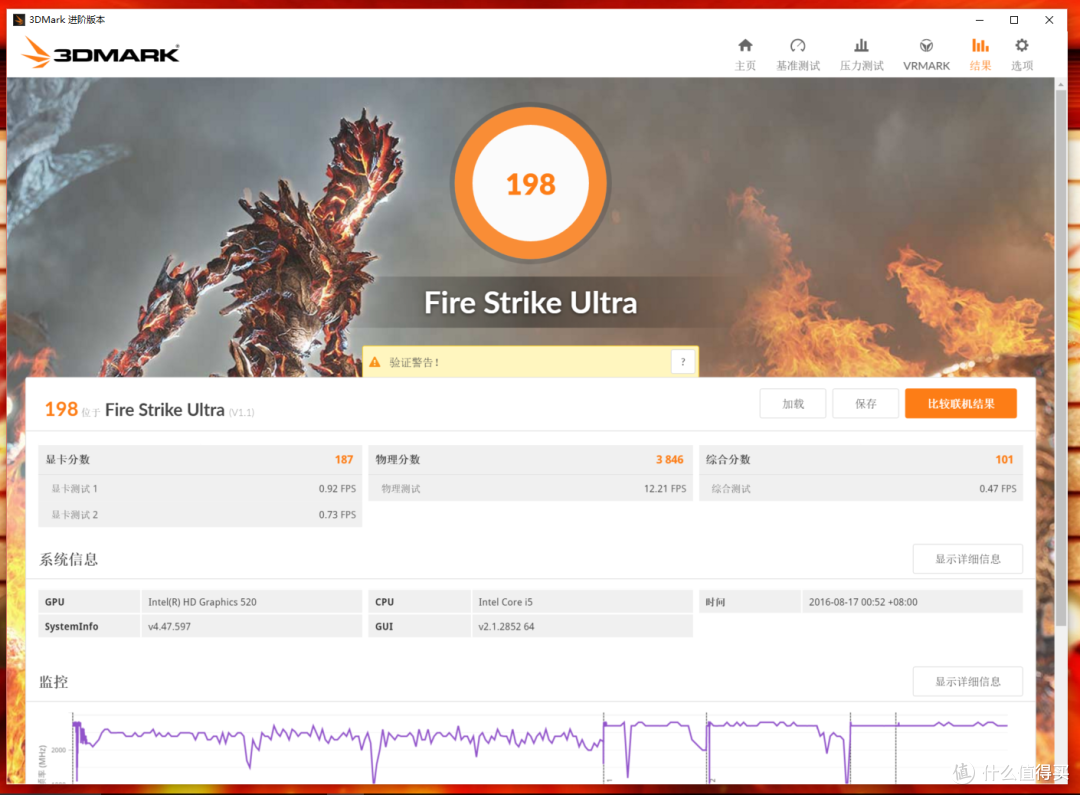Click GPU value Intel(R) HD Graphics 520

coord(202,602)
